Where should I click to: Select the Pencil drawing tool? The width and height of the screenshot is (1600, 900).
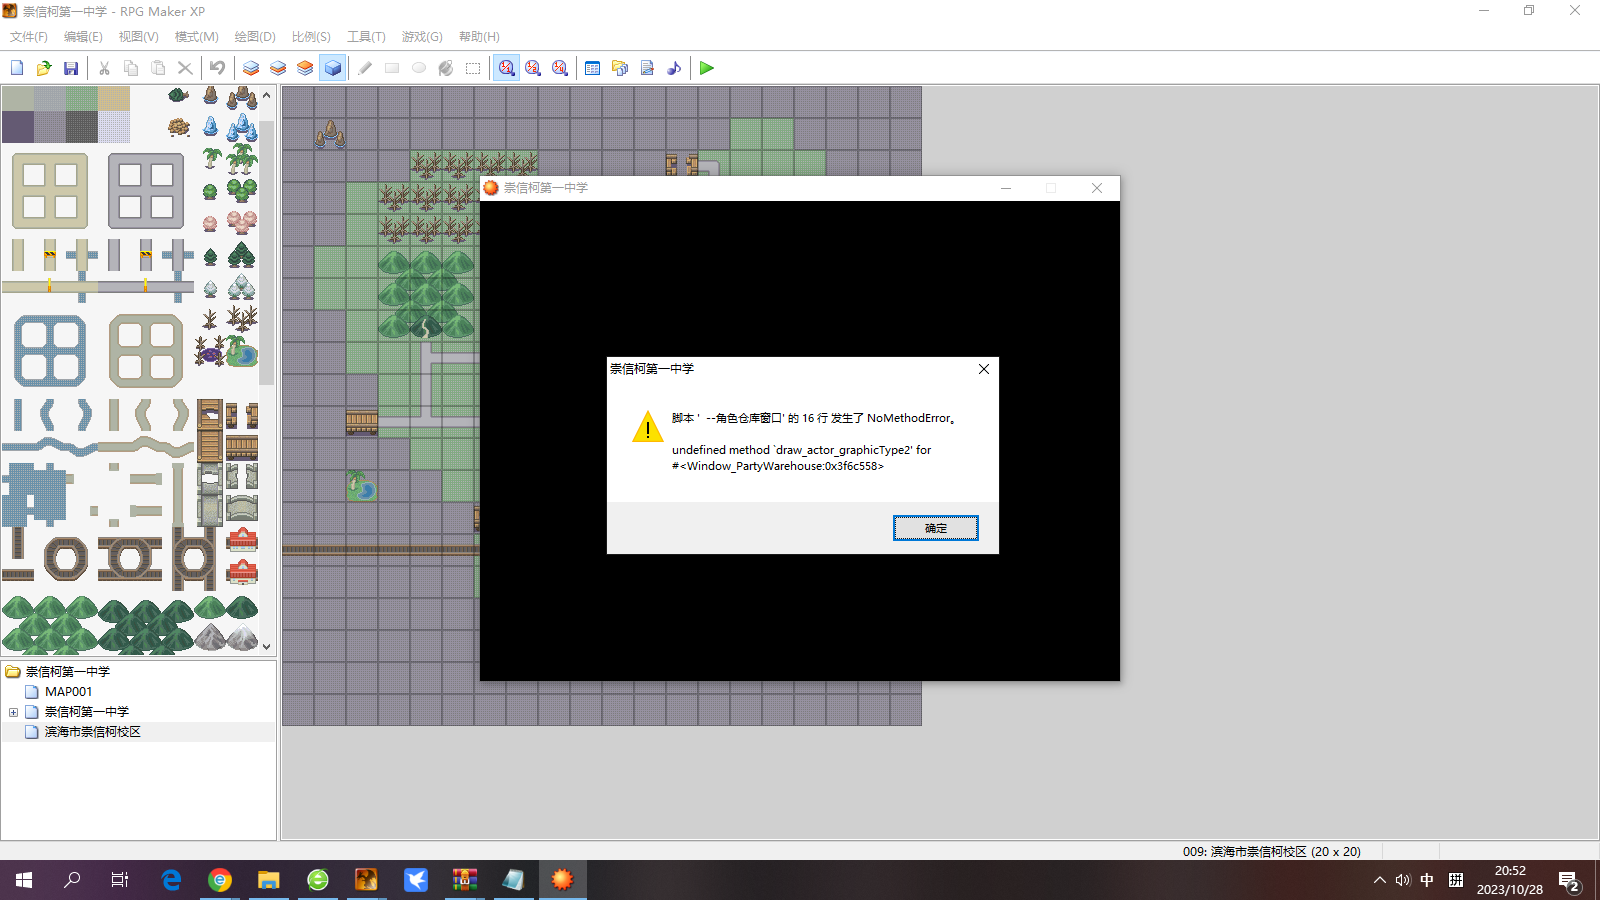(x=365, y=68)
